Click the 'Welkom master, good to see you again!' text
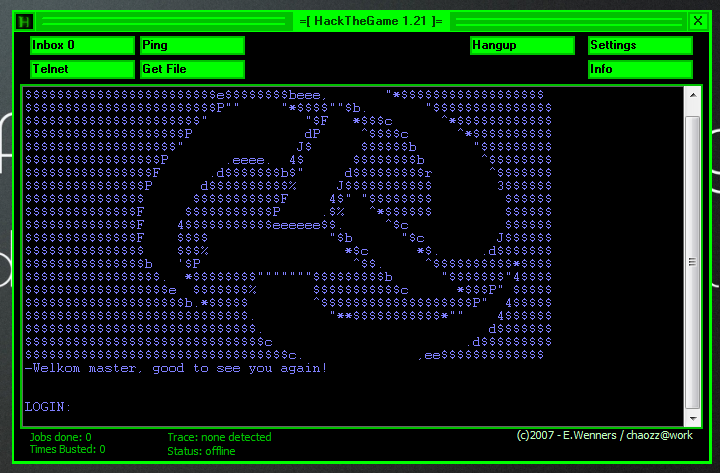Image resolution: width=720 pixels, height=473 pixels. 176,368
